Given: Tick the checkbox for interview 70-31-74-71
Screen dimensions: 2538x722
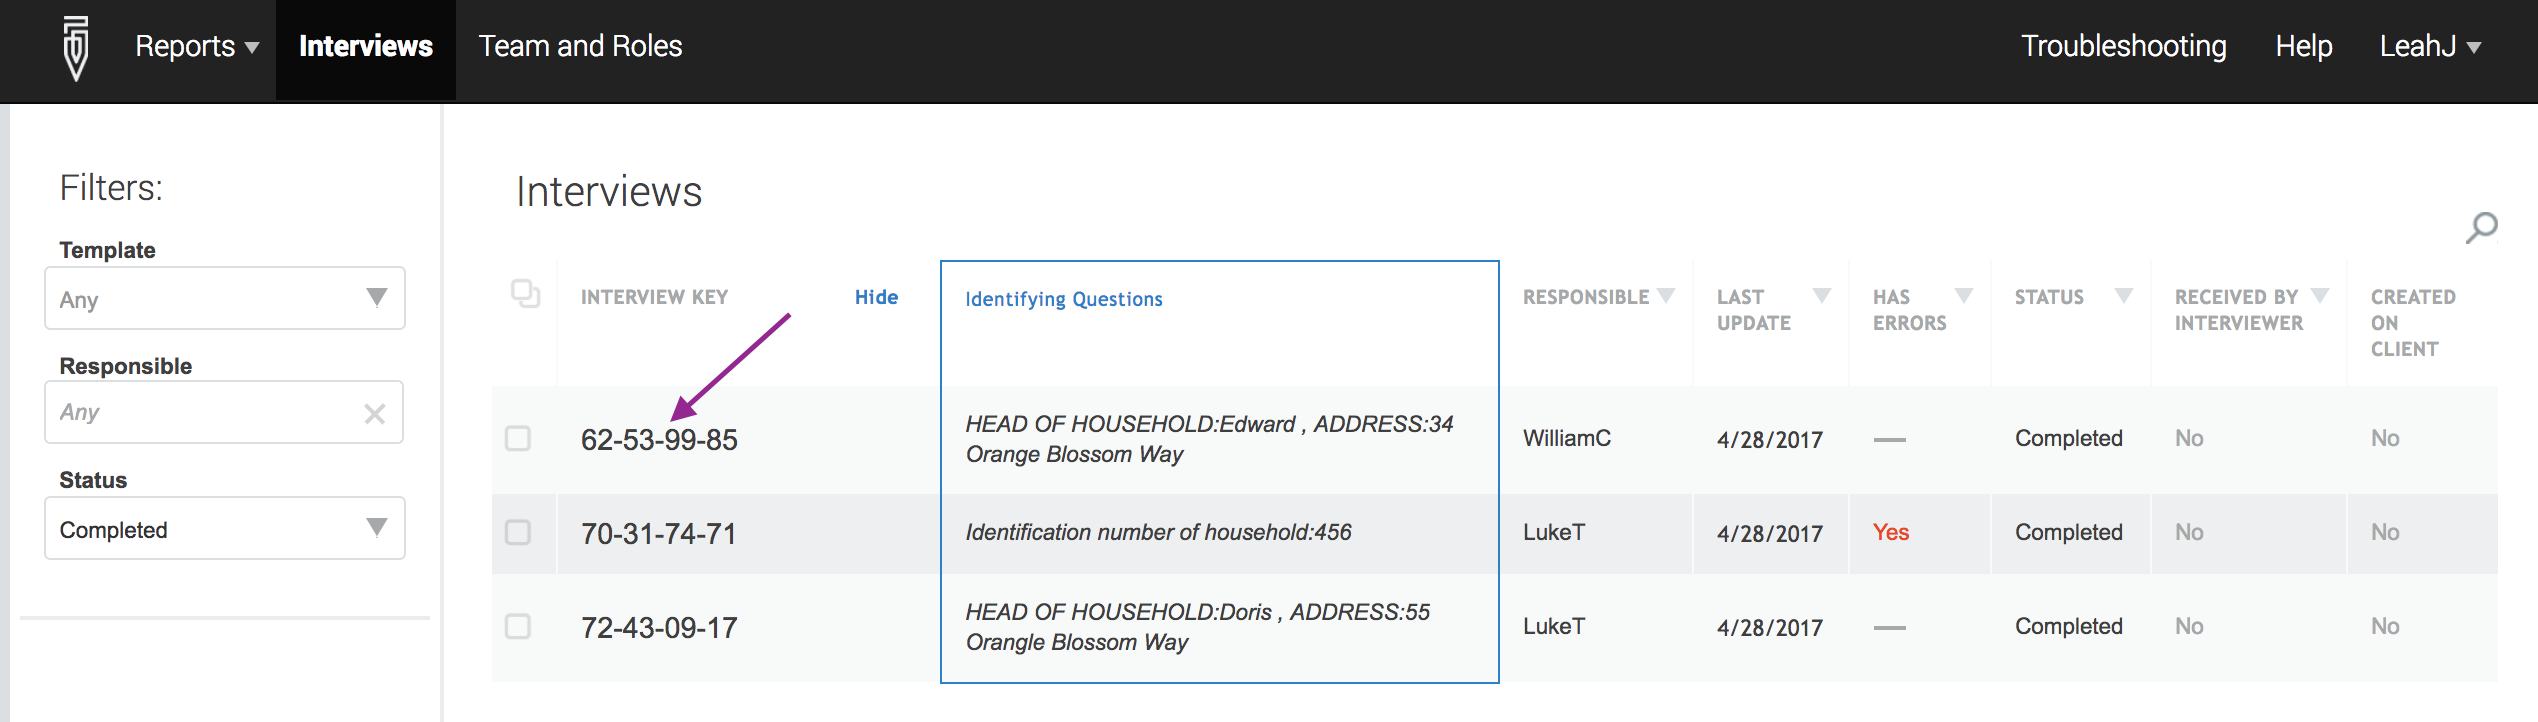Looking at the screenshot, I should (518, 532).
